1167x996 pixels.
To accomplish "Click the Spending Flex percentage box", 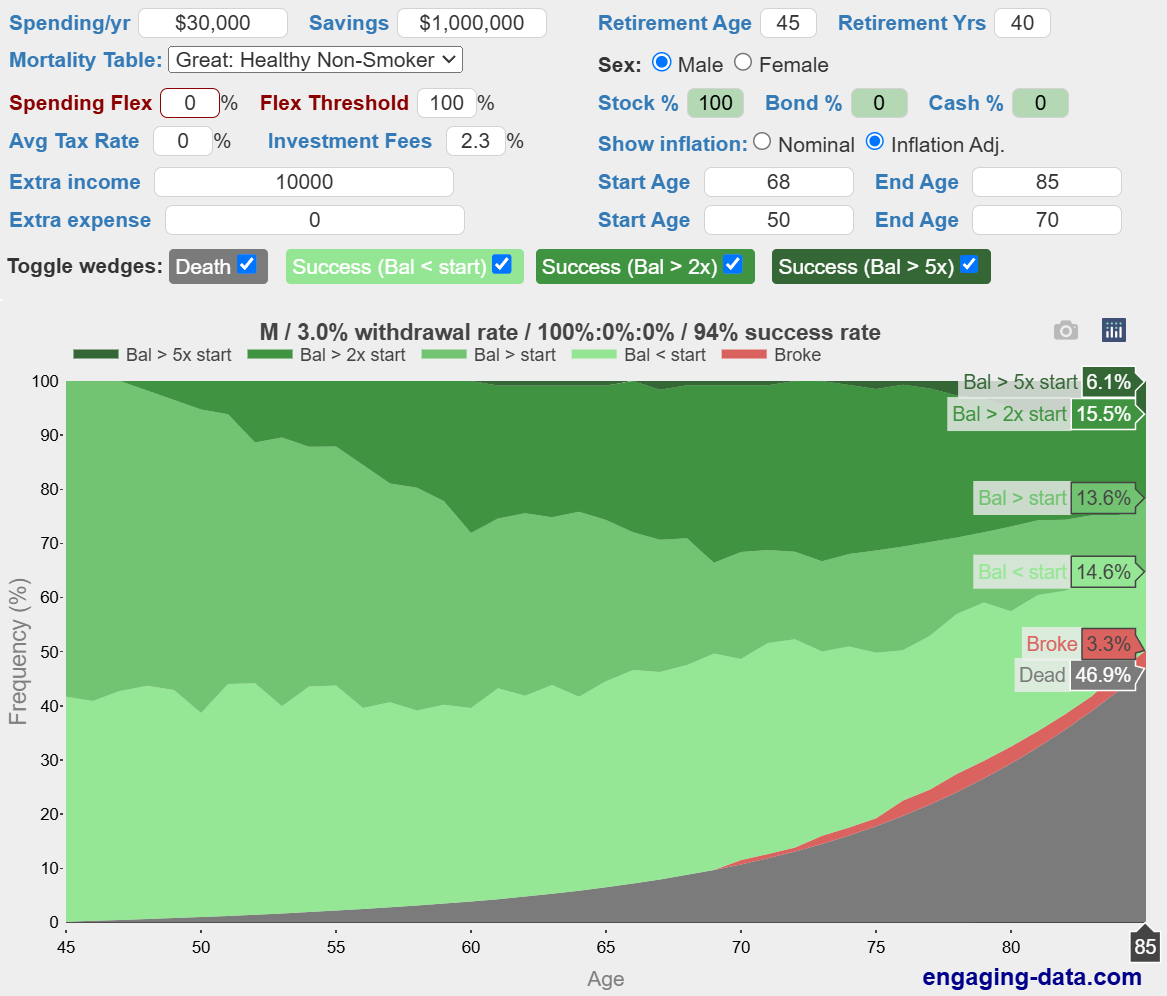I will coord(189,103).
